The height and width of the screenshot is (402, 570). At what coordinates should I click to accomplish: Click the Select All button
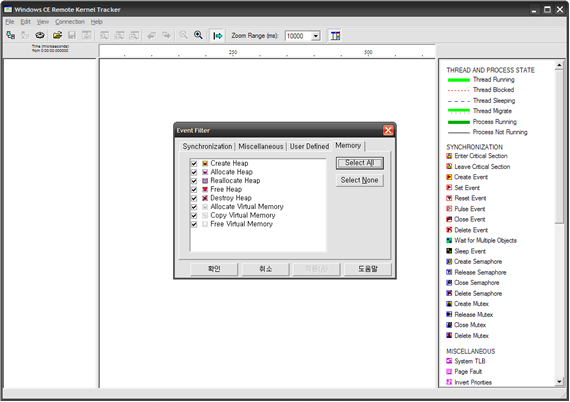[360, 163]
